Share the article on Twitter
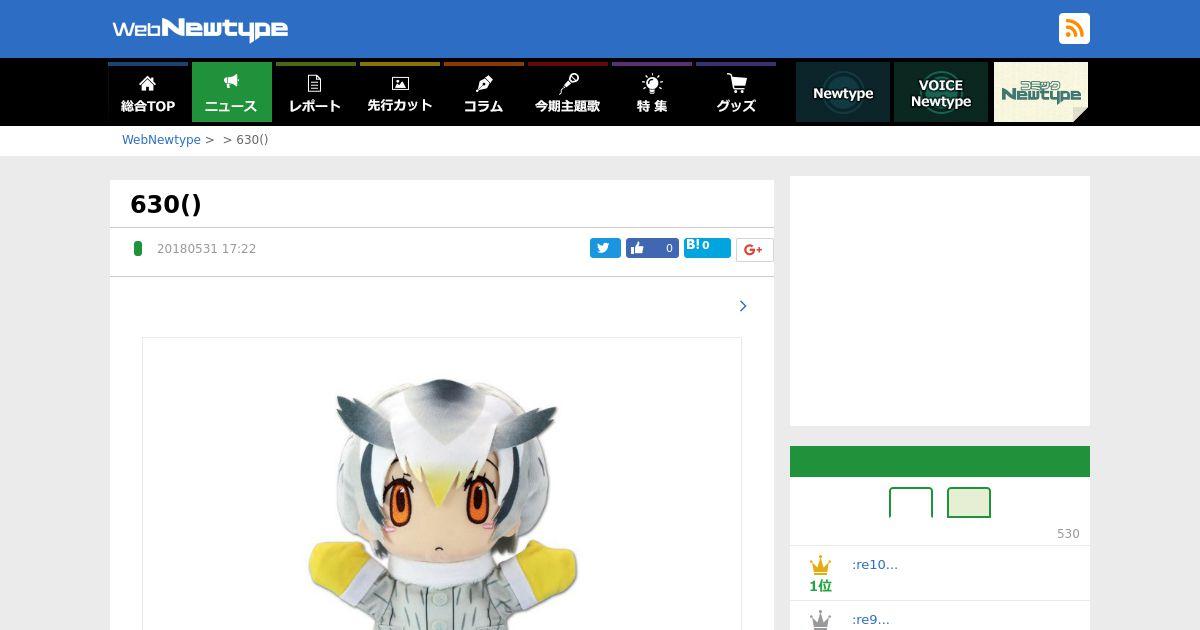The height and width of the screenshot is (630, 1200). click(605, 248)
